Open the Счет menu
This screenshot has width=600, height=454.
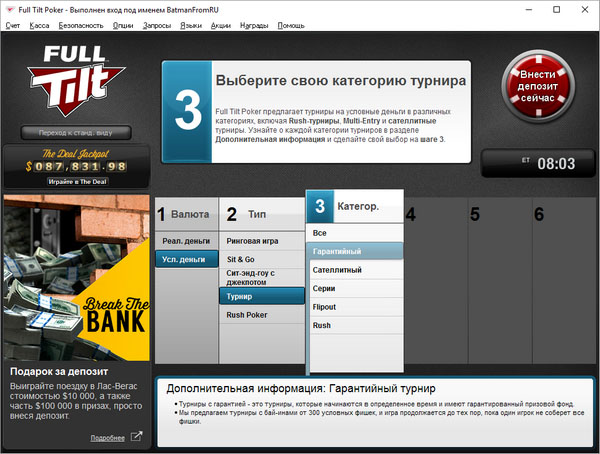(13, 25)
